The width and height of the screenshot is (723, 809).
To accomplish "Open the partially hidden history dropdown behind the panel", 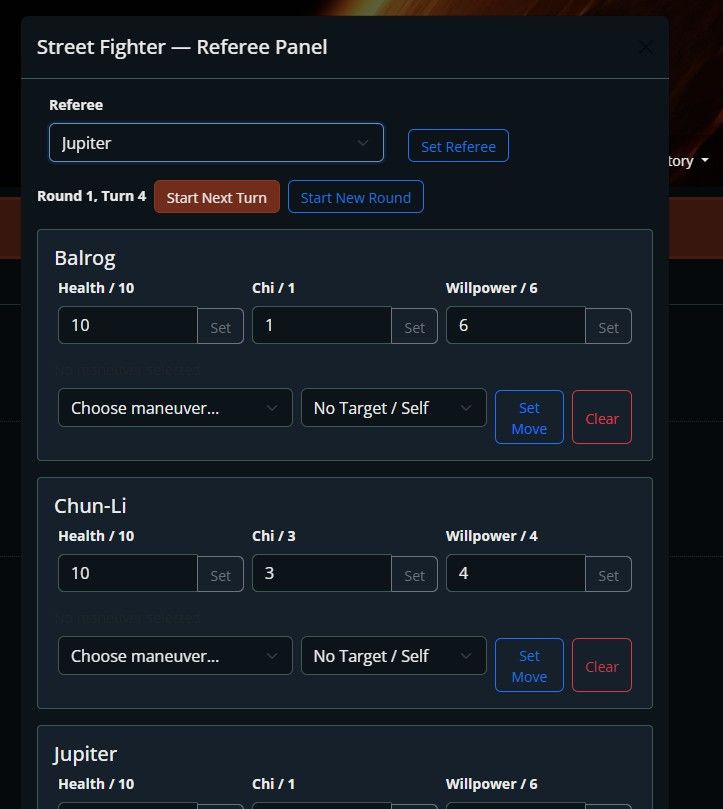I will 689,161.
